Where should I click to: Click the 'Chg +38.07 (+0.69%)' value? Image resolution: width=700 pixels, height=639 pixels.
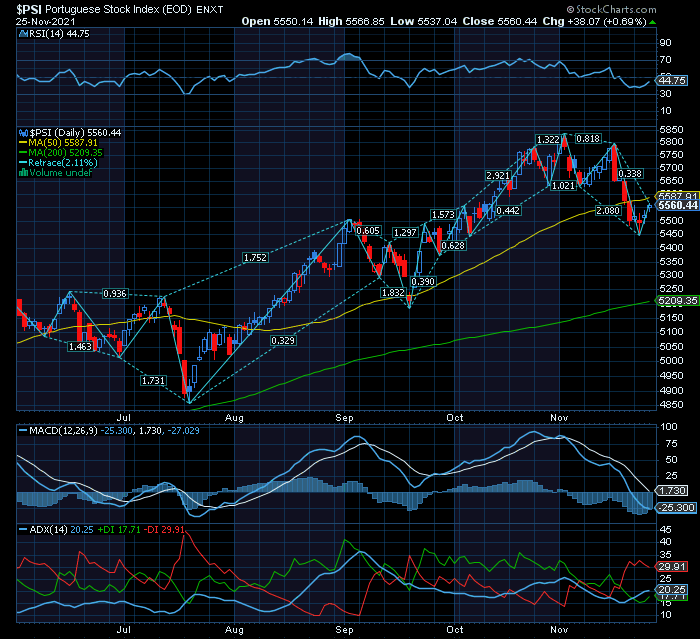594,21
